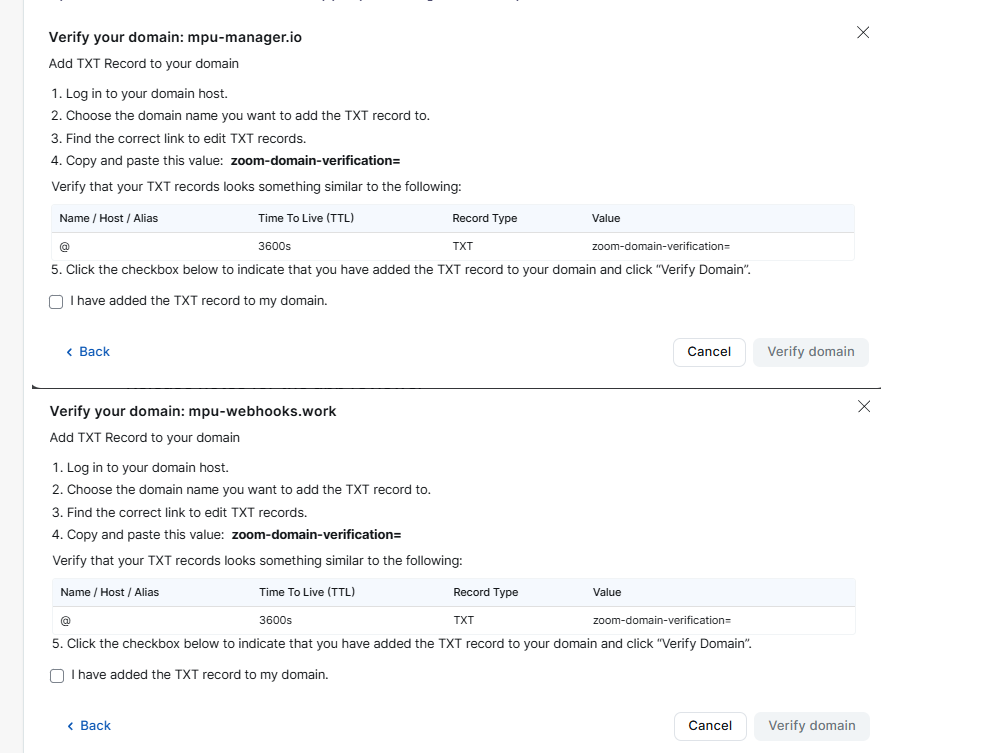The height and width of the screenshot is (753, 994).
Task: Click the bold verification value in mpu-webhooks.work step 4
Action: pyautogui.click(x=316, y=535)
